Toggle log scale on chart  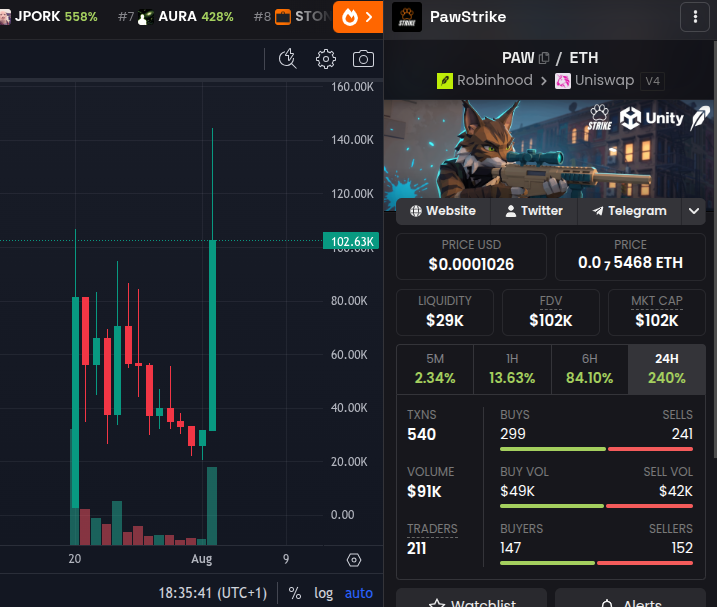pos(323,593)
